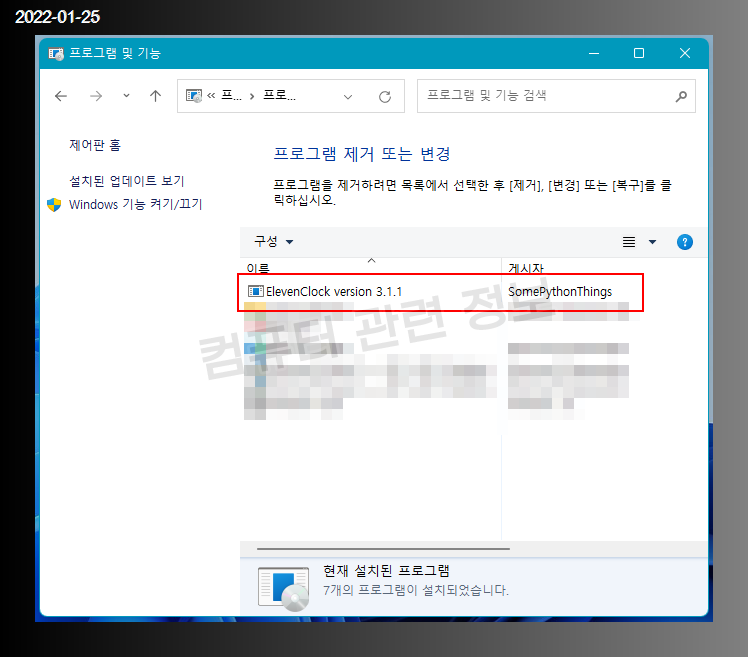Refresh the programs list

(385, 97)
